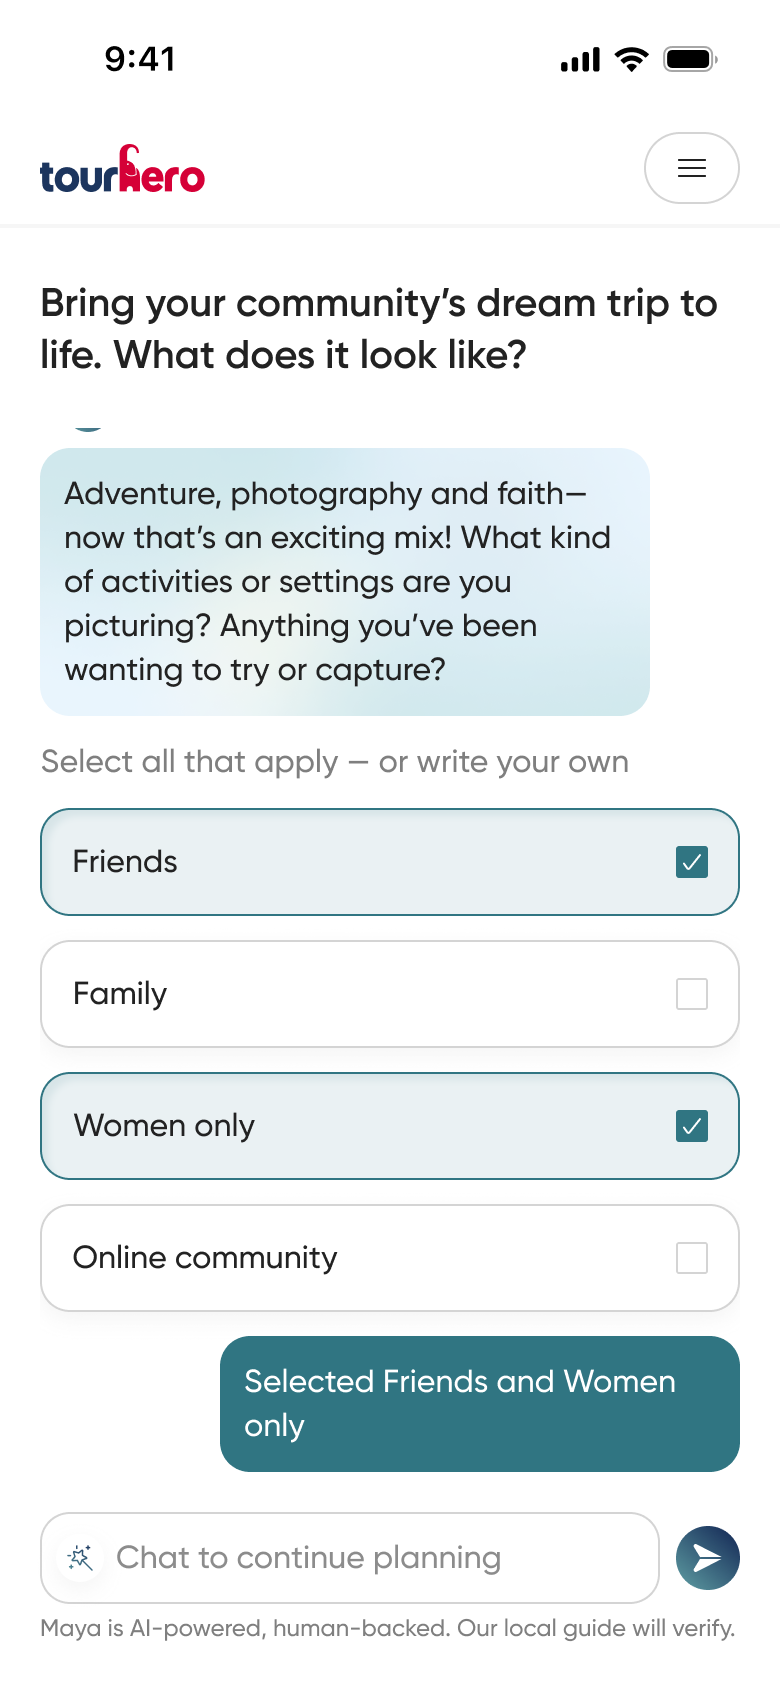The height and width of the screenshot is (1692, 780).
Task: Deselect the Friends option card
Action: coord(390,862)
